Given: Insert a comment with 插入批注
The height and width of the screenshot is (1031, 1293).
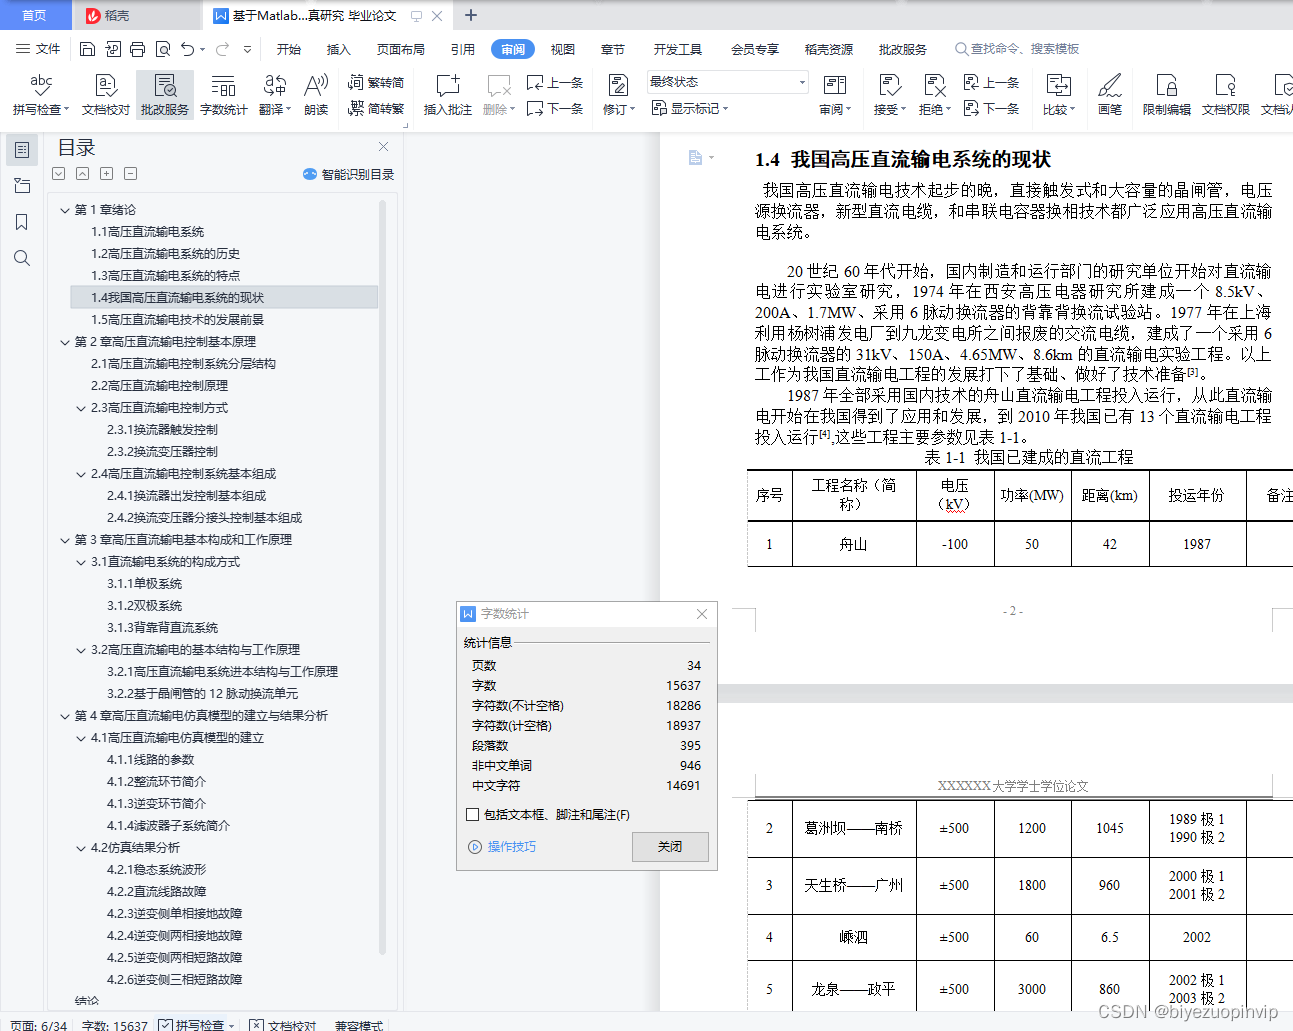Looking at the screenshot, I should click(x=447, y=95).
